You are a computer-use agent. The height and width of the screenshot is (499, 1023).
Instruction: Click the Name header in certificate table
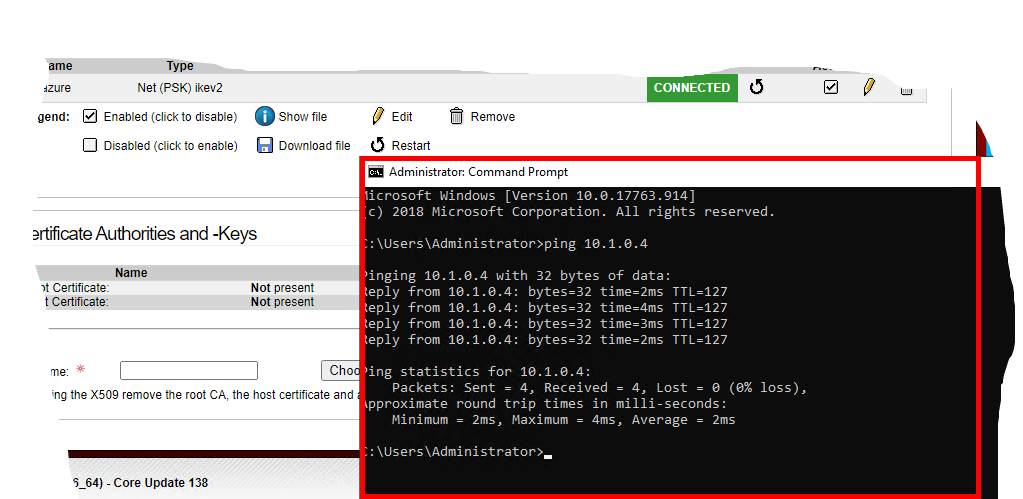click(131, 273)
